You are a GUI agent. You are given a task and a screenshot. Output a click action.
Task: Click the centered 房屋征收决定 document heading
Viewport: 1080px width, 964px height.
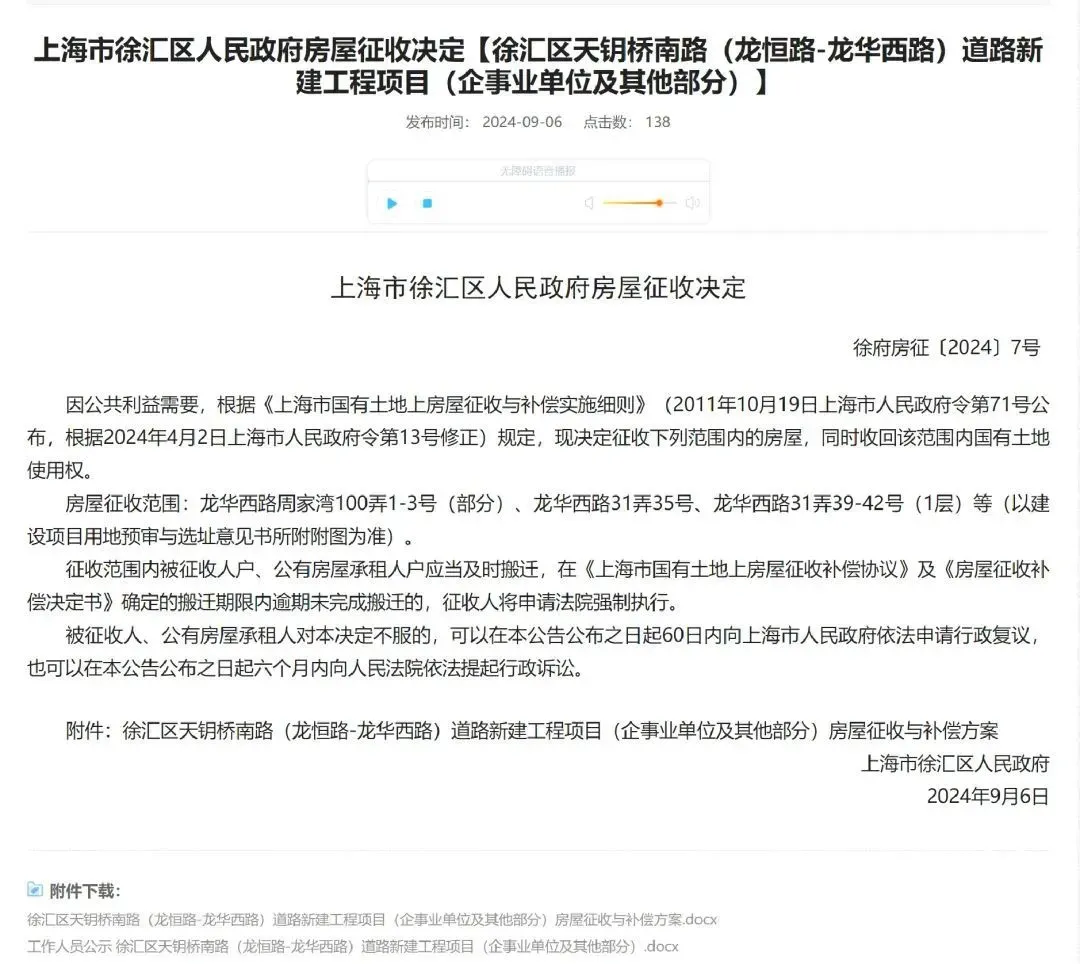click(x=538, y=289)
